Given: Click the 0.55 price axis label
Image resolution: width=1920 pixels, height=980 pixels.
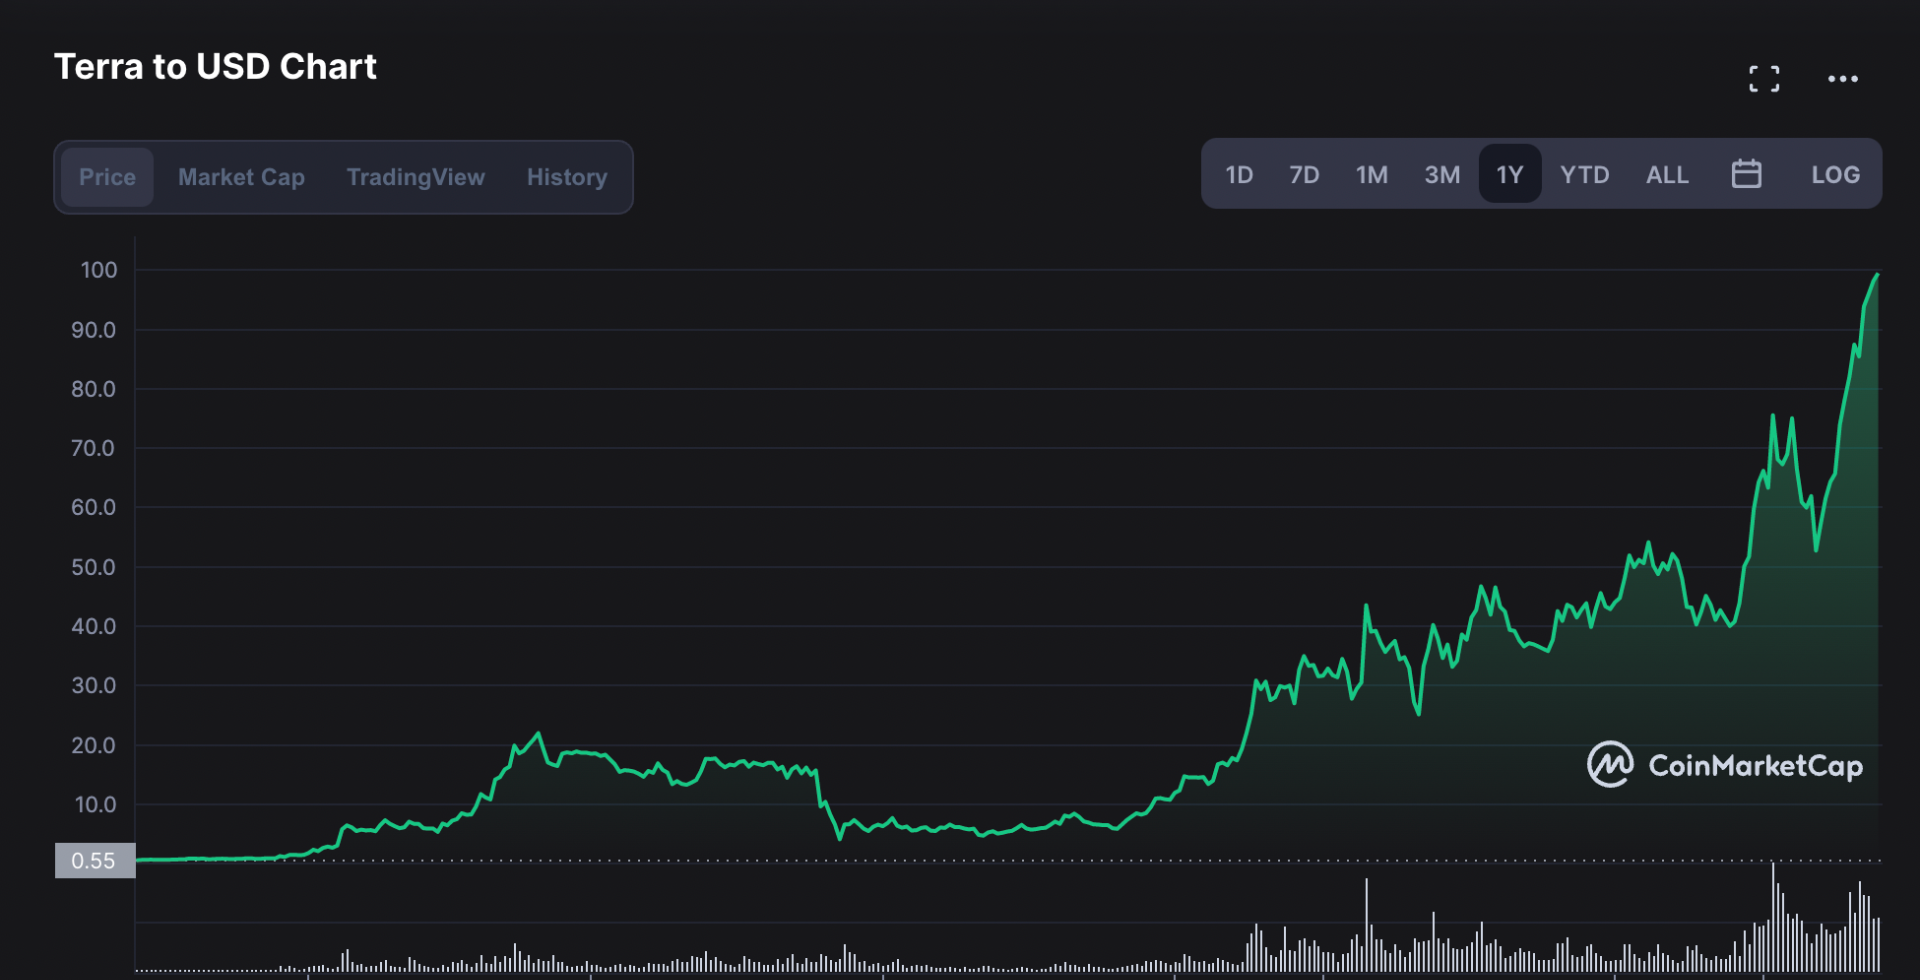Looking at the screenshot, I should 94,860.
